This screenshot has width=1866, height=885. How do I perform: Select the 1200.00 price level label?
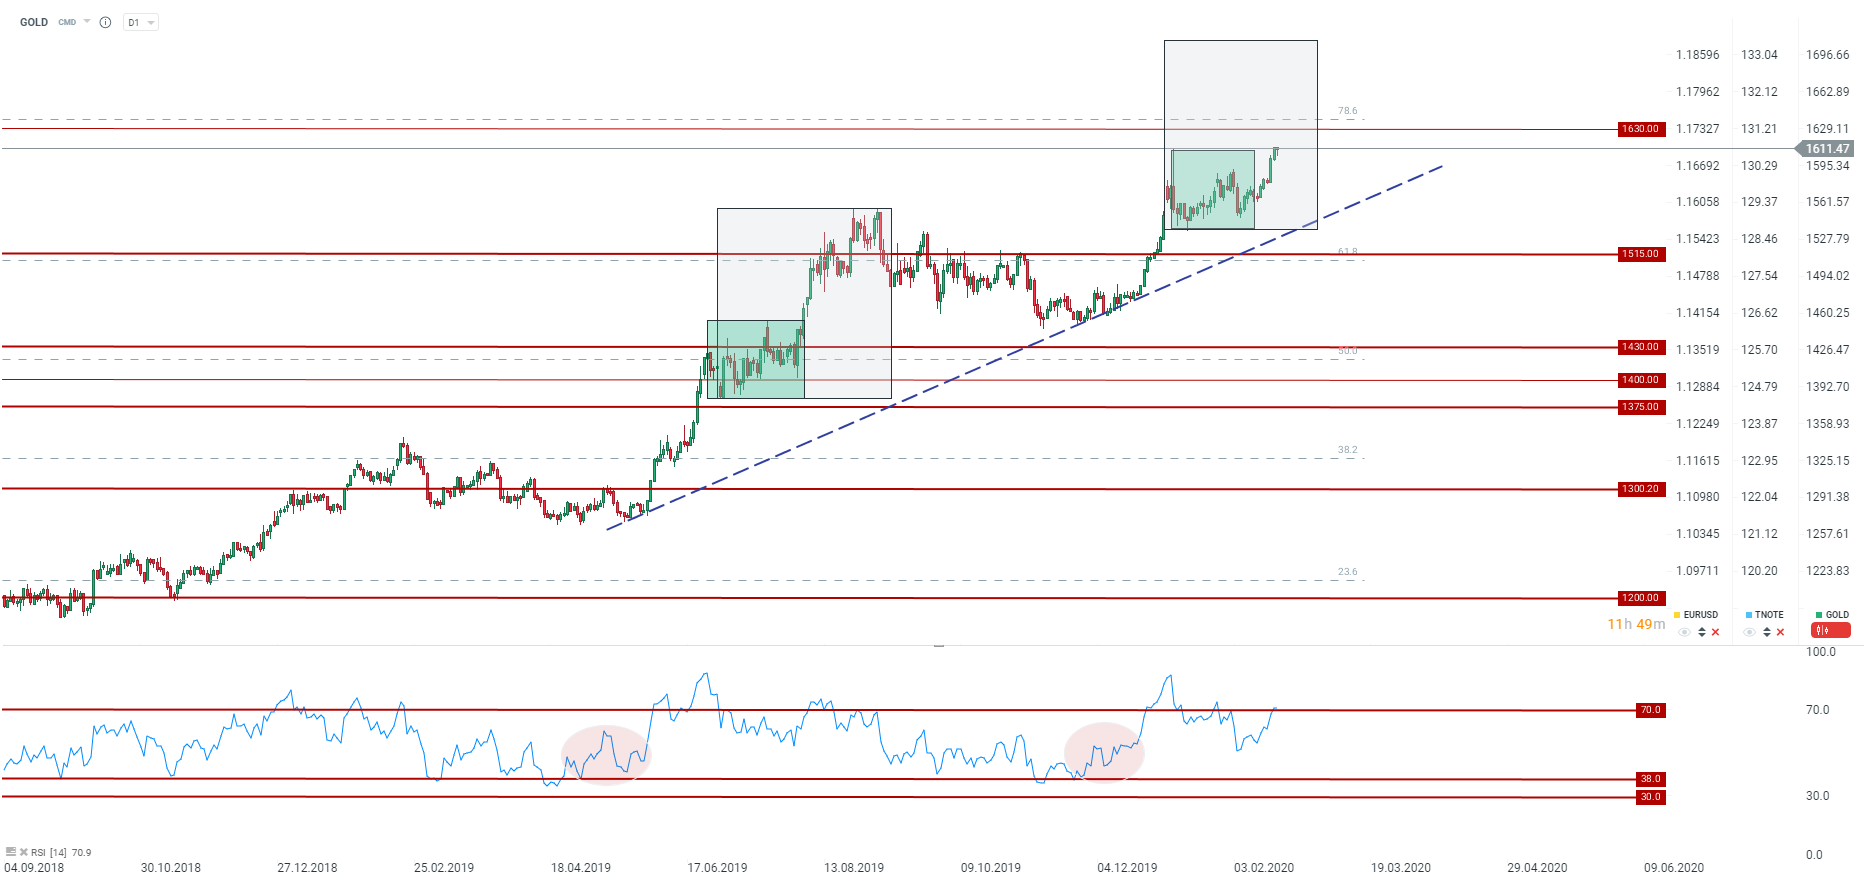[1640, 598]
